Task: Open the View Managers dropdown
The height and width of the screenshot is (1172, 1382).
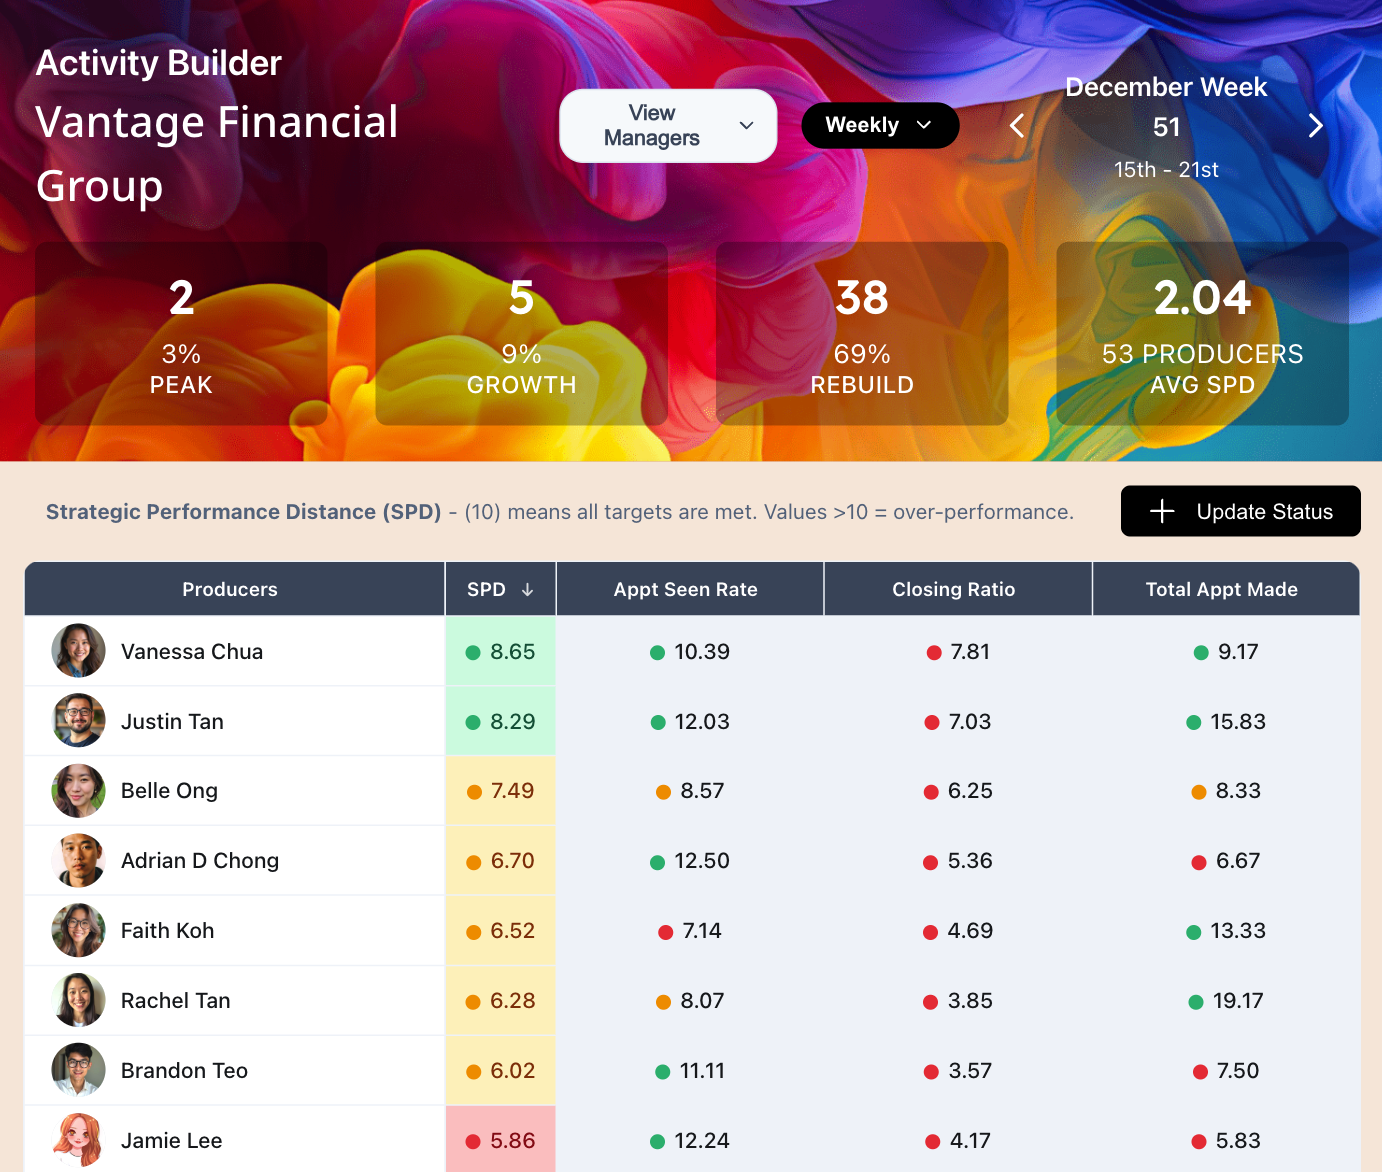Action: [667, 125]
